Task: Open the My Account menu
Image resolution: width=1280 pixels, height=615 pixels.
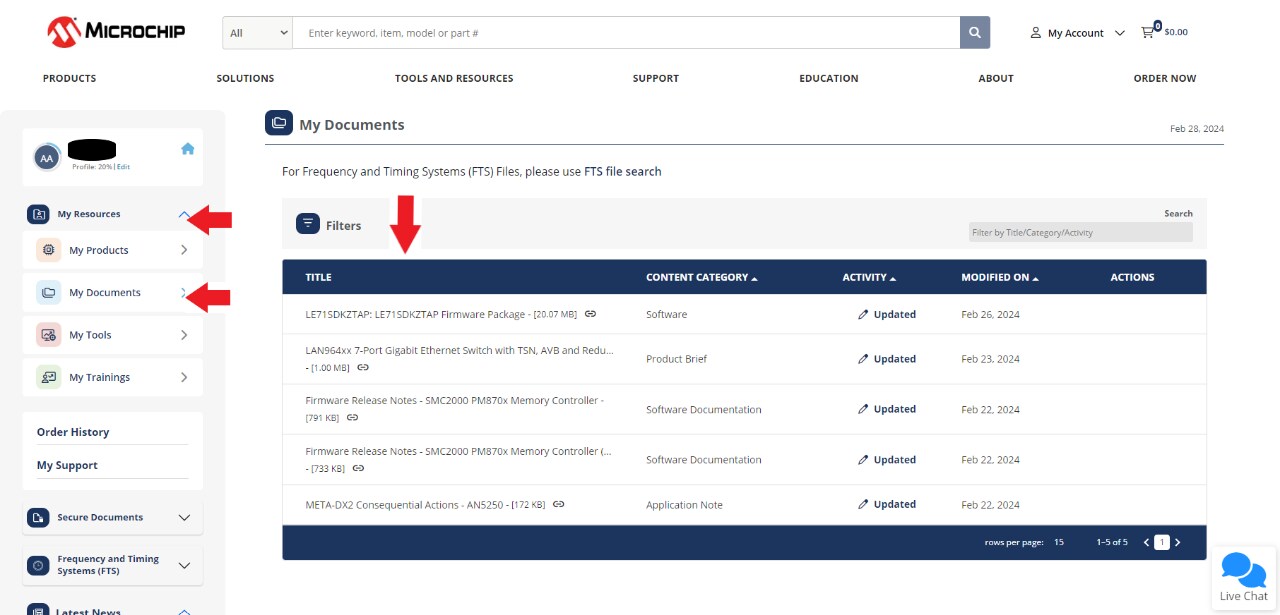Action: pos(1075,32)
